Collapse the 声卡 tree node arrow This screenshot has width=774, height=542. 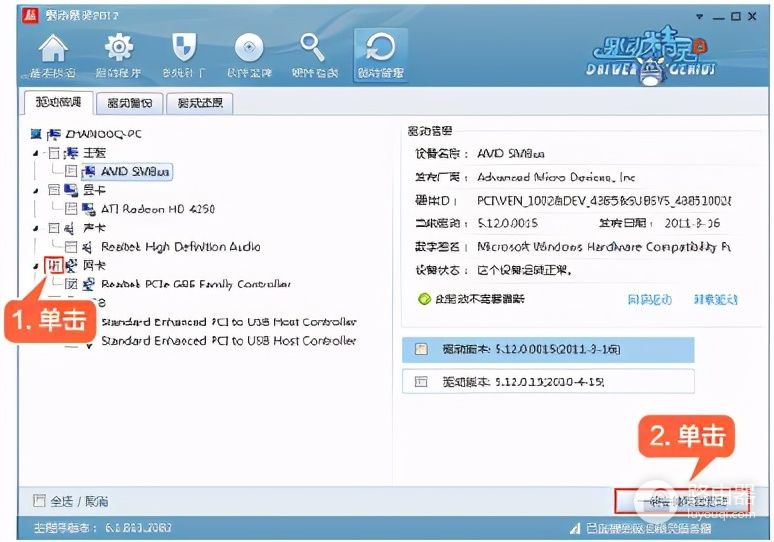[x=37, y=228]
